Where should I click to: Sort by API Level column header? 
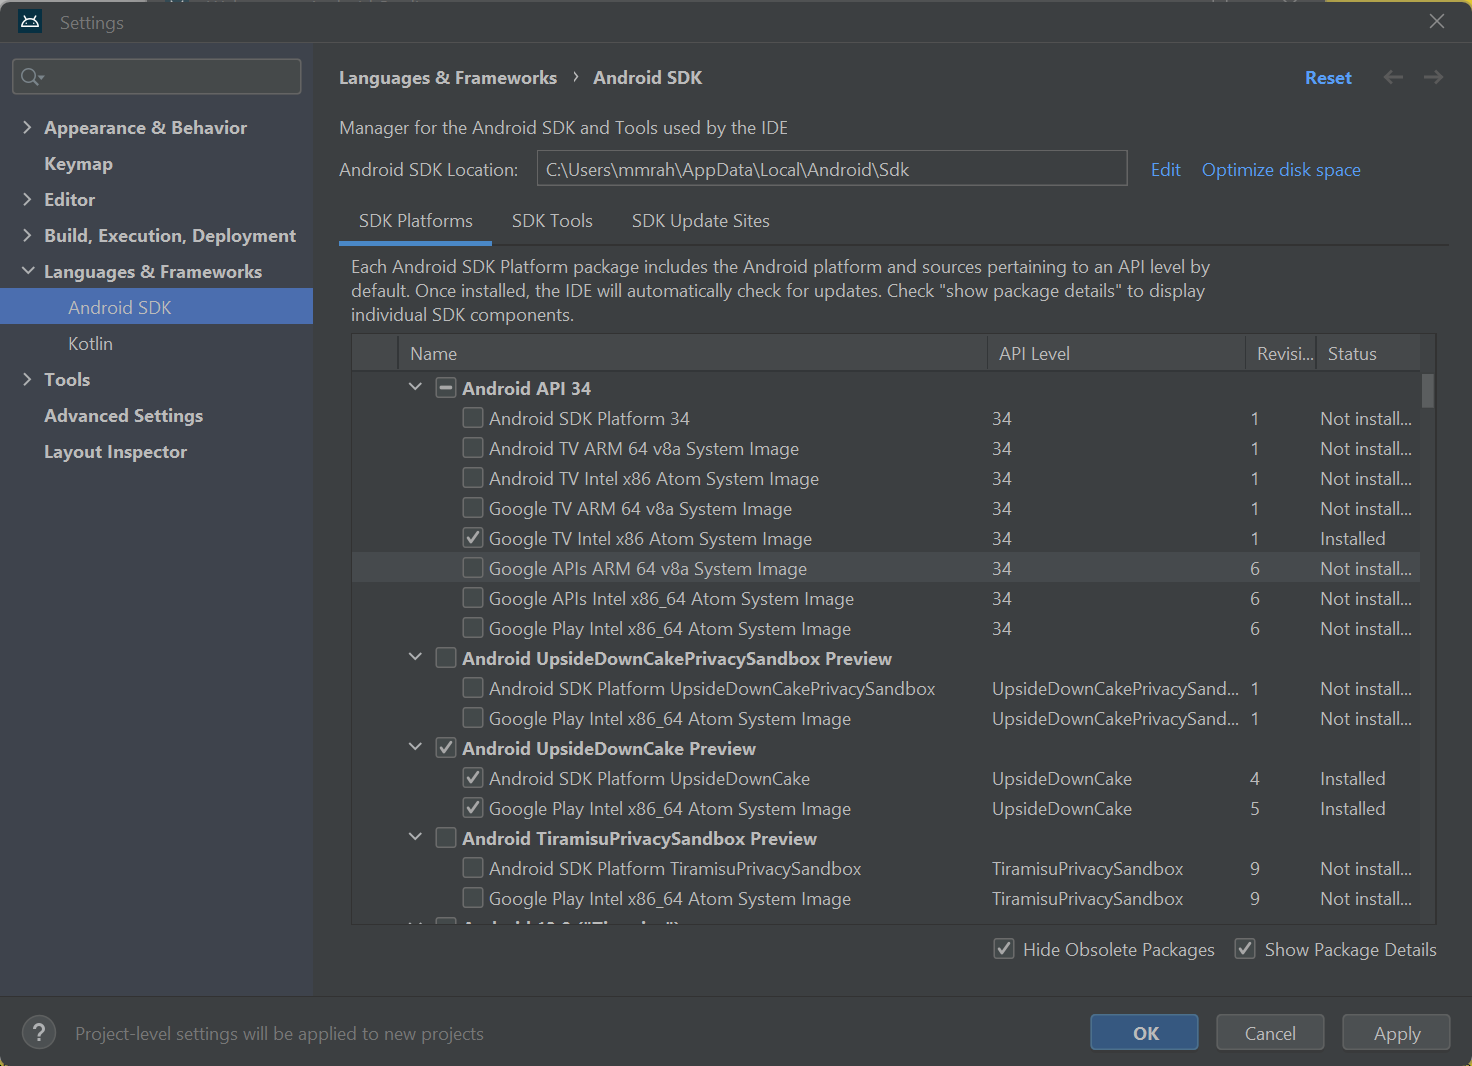click(1116, 354)
